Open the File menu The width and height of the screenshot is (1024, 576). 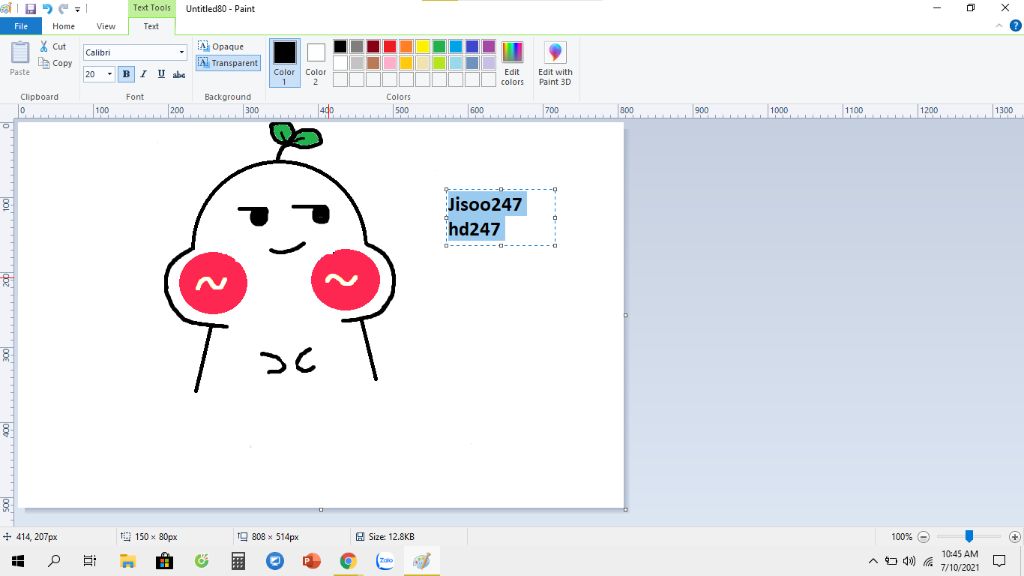tap(21, 26)
